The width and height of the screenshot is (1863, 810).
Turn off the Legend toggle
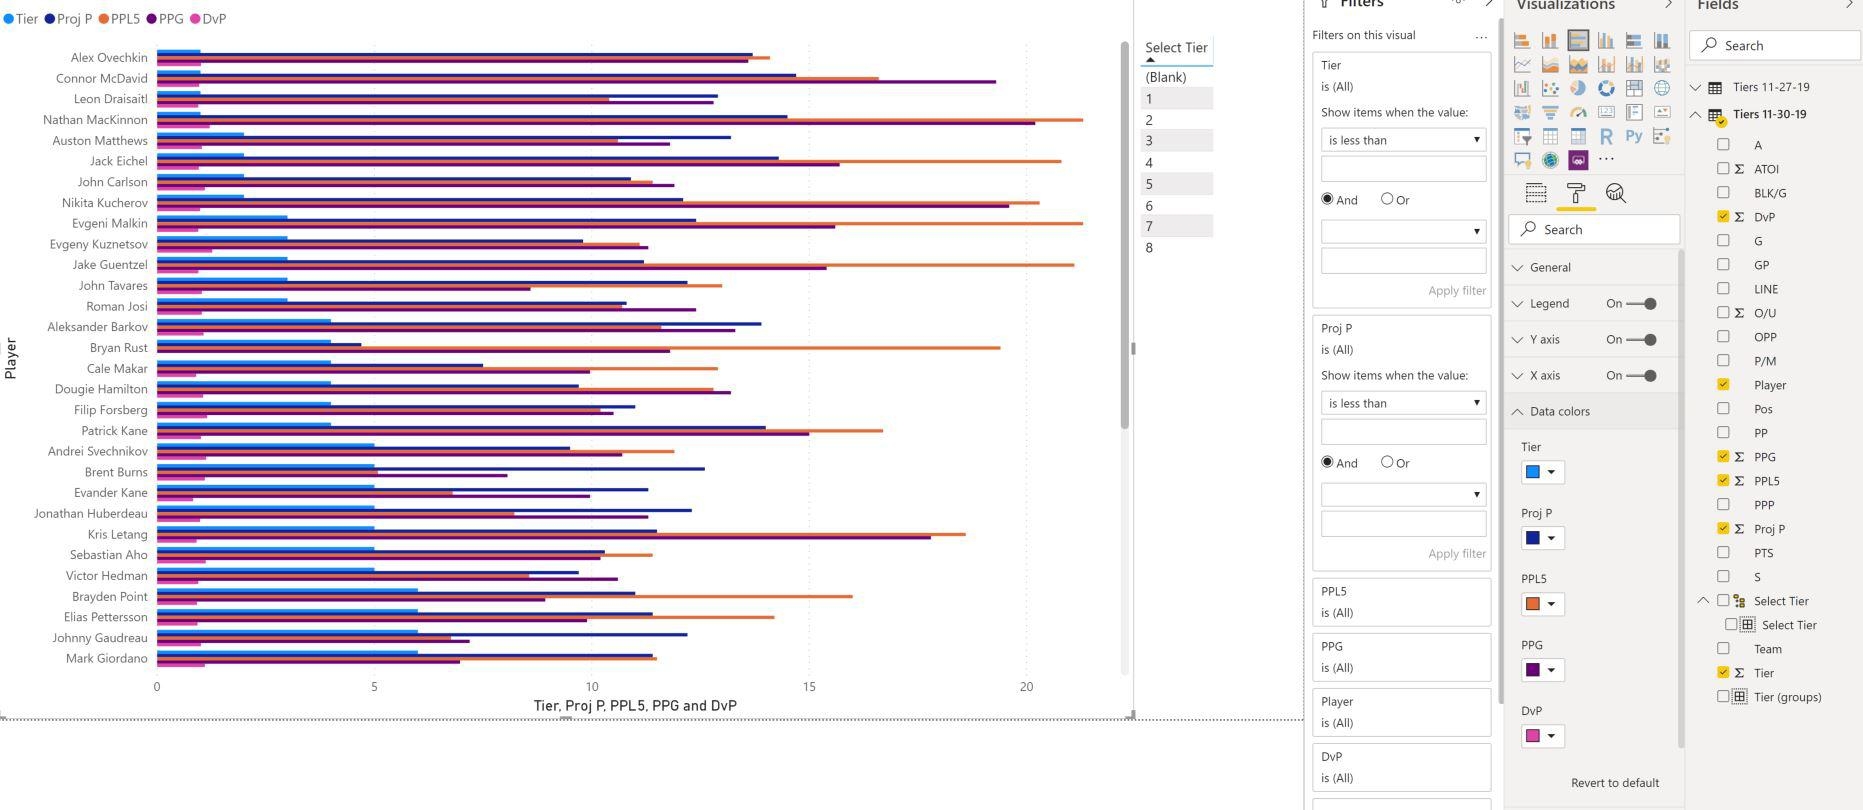[1641, 304]
